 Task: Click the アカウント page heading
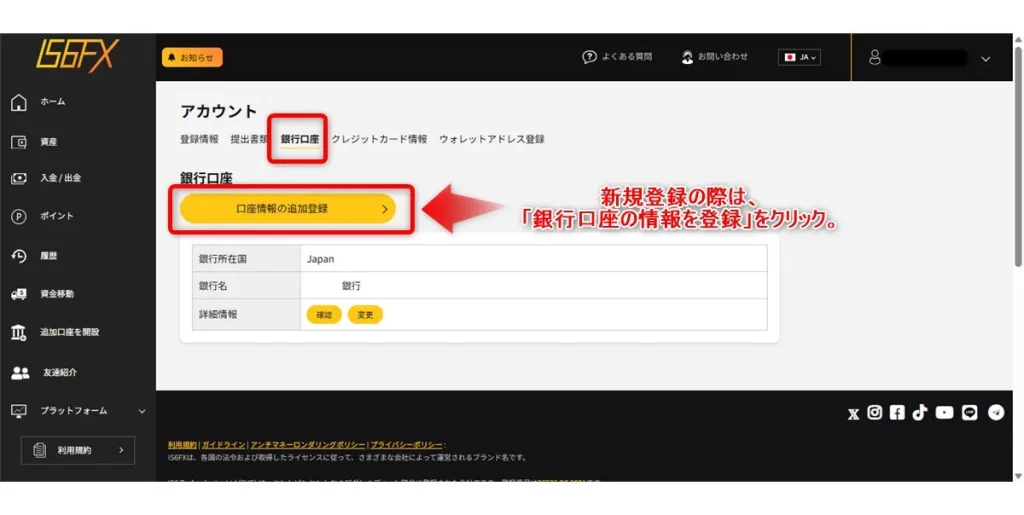219,112
